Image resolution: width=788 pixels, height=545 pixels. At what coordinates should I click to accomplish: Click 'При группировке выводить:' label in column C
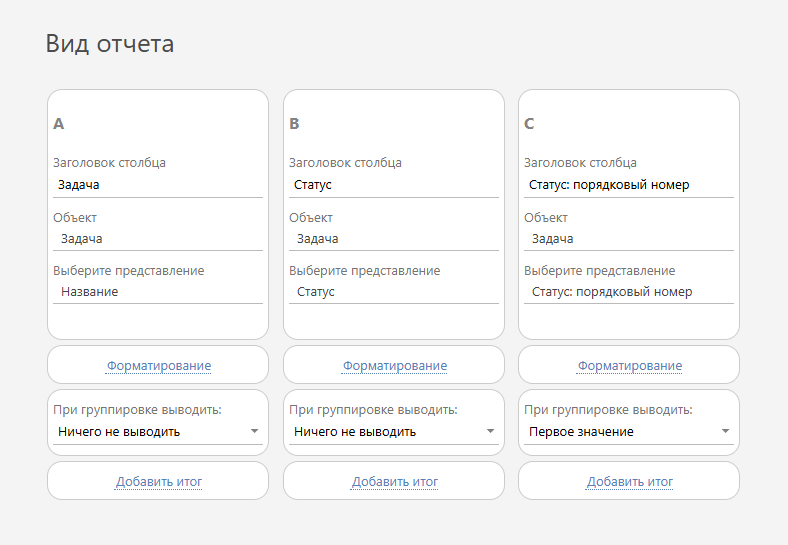point(608,410)
